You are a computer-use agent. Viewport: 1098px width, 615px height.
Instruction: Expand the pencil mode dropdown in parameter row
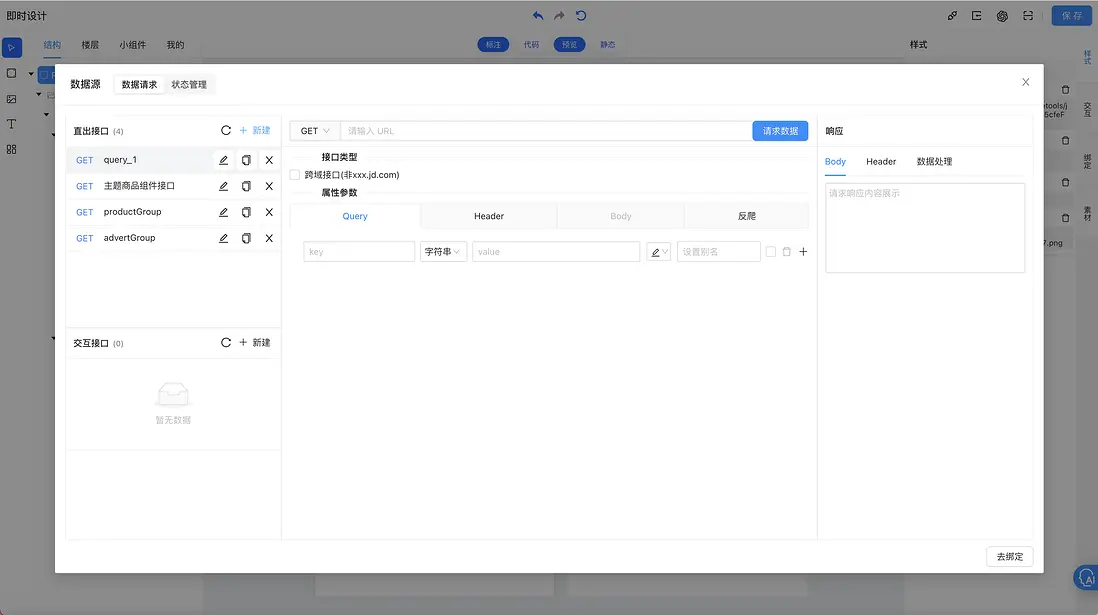pos(659,252)
